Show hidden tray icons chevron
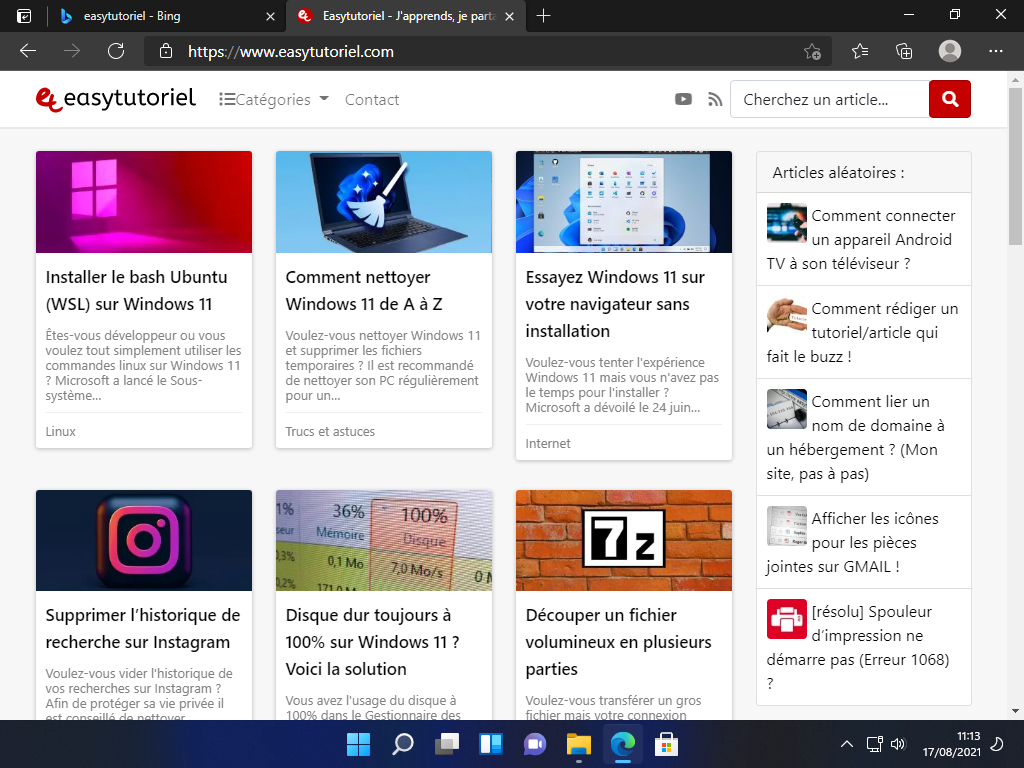Viewport: 1024px width, 768px height. (847, 744)
